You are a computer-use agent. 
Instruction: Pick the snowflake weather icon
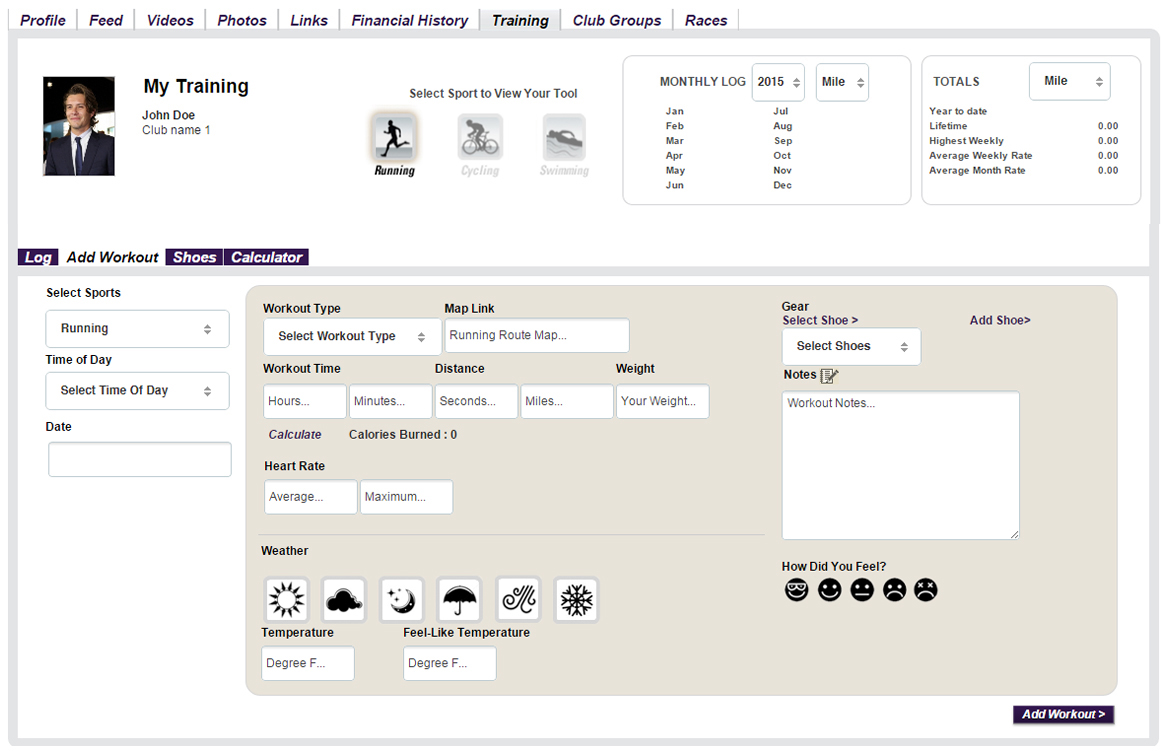tap(576, 600)
